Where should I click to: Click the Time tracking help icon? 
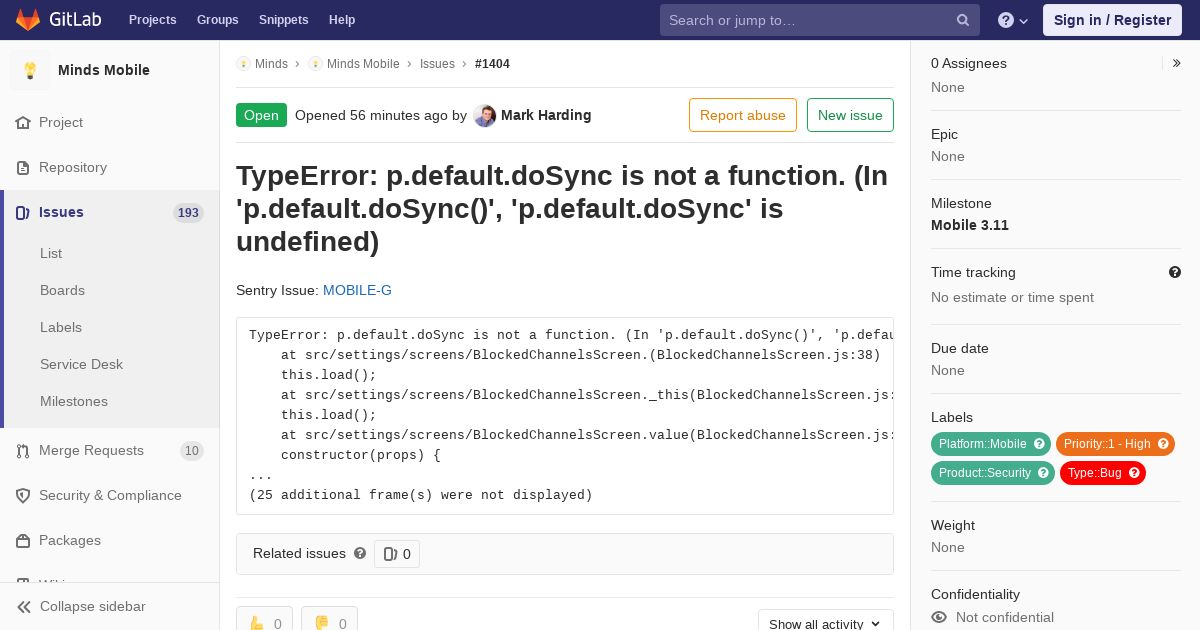(1175, 272)
